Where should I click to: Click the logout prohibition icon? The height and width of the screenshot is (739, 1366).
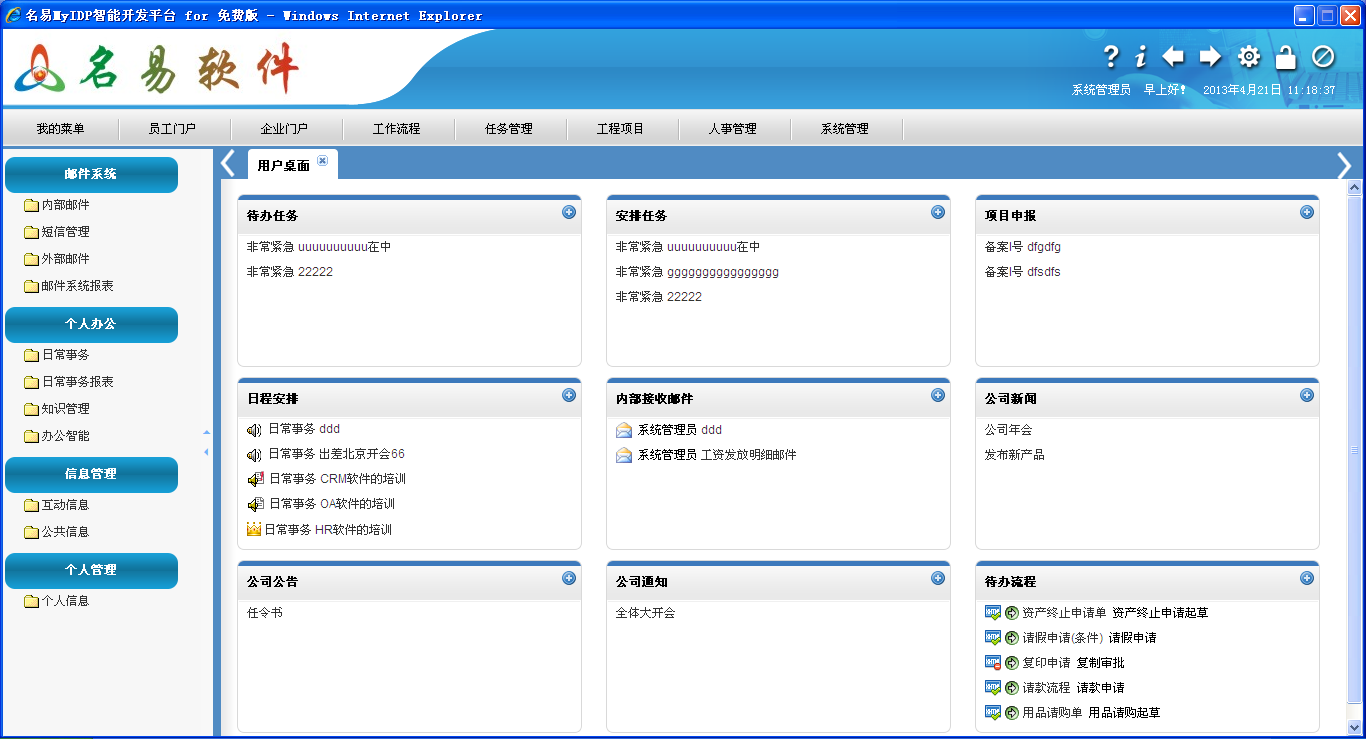pos(1324,58)
